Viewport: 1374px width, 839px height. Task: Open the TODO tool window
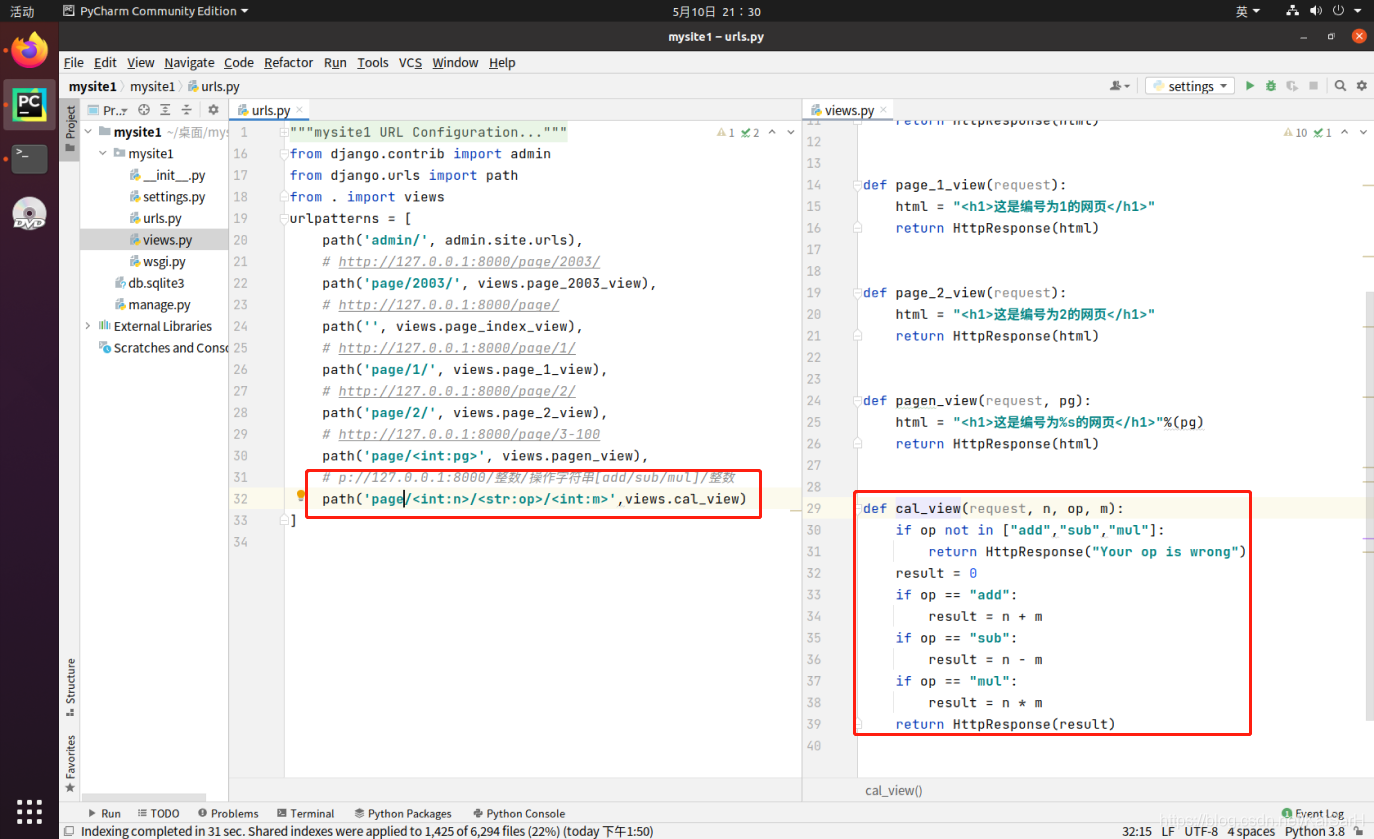[158, 813]
